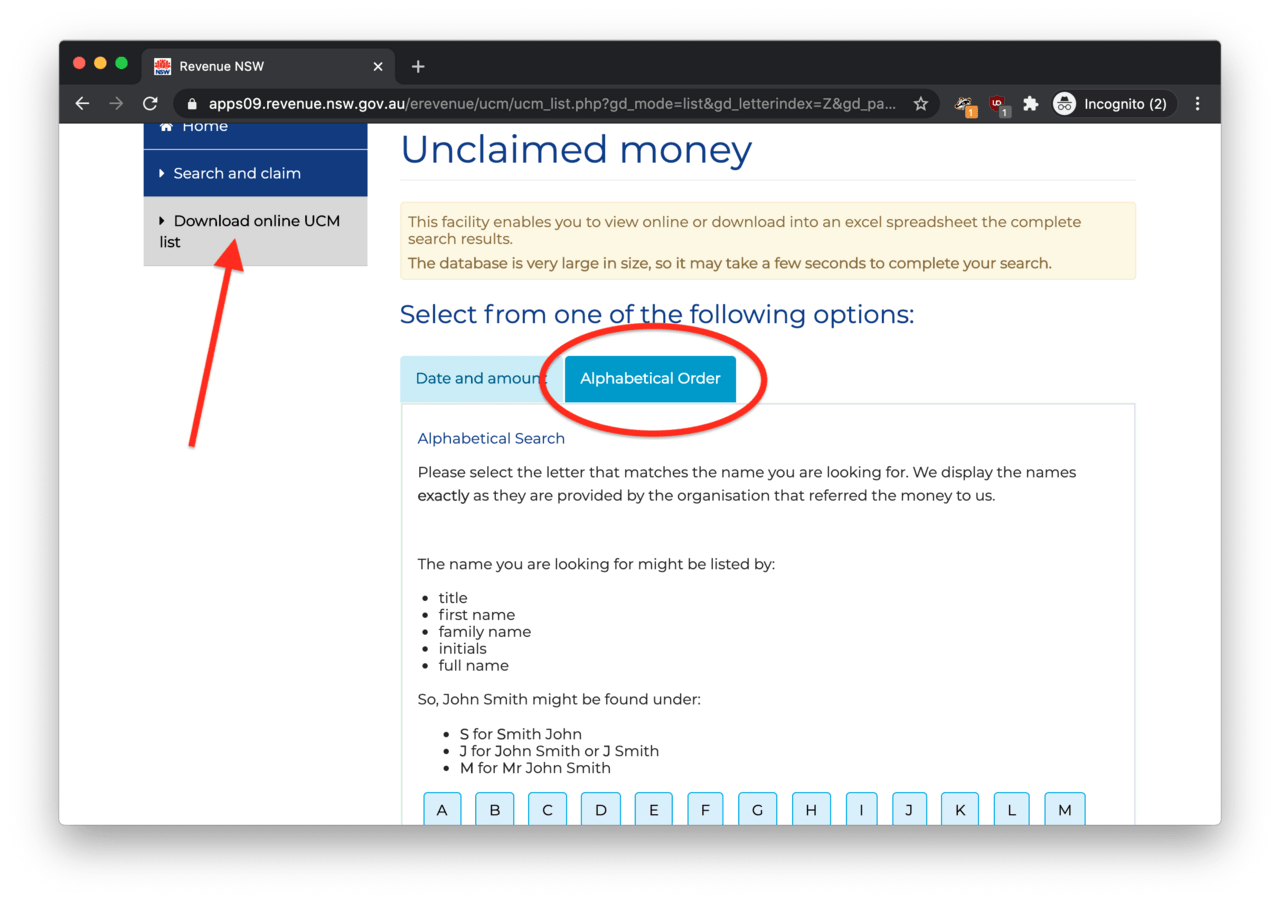
Task: Click the Alphabetical Search subheading
Action: click(x=491, y=438)
